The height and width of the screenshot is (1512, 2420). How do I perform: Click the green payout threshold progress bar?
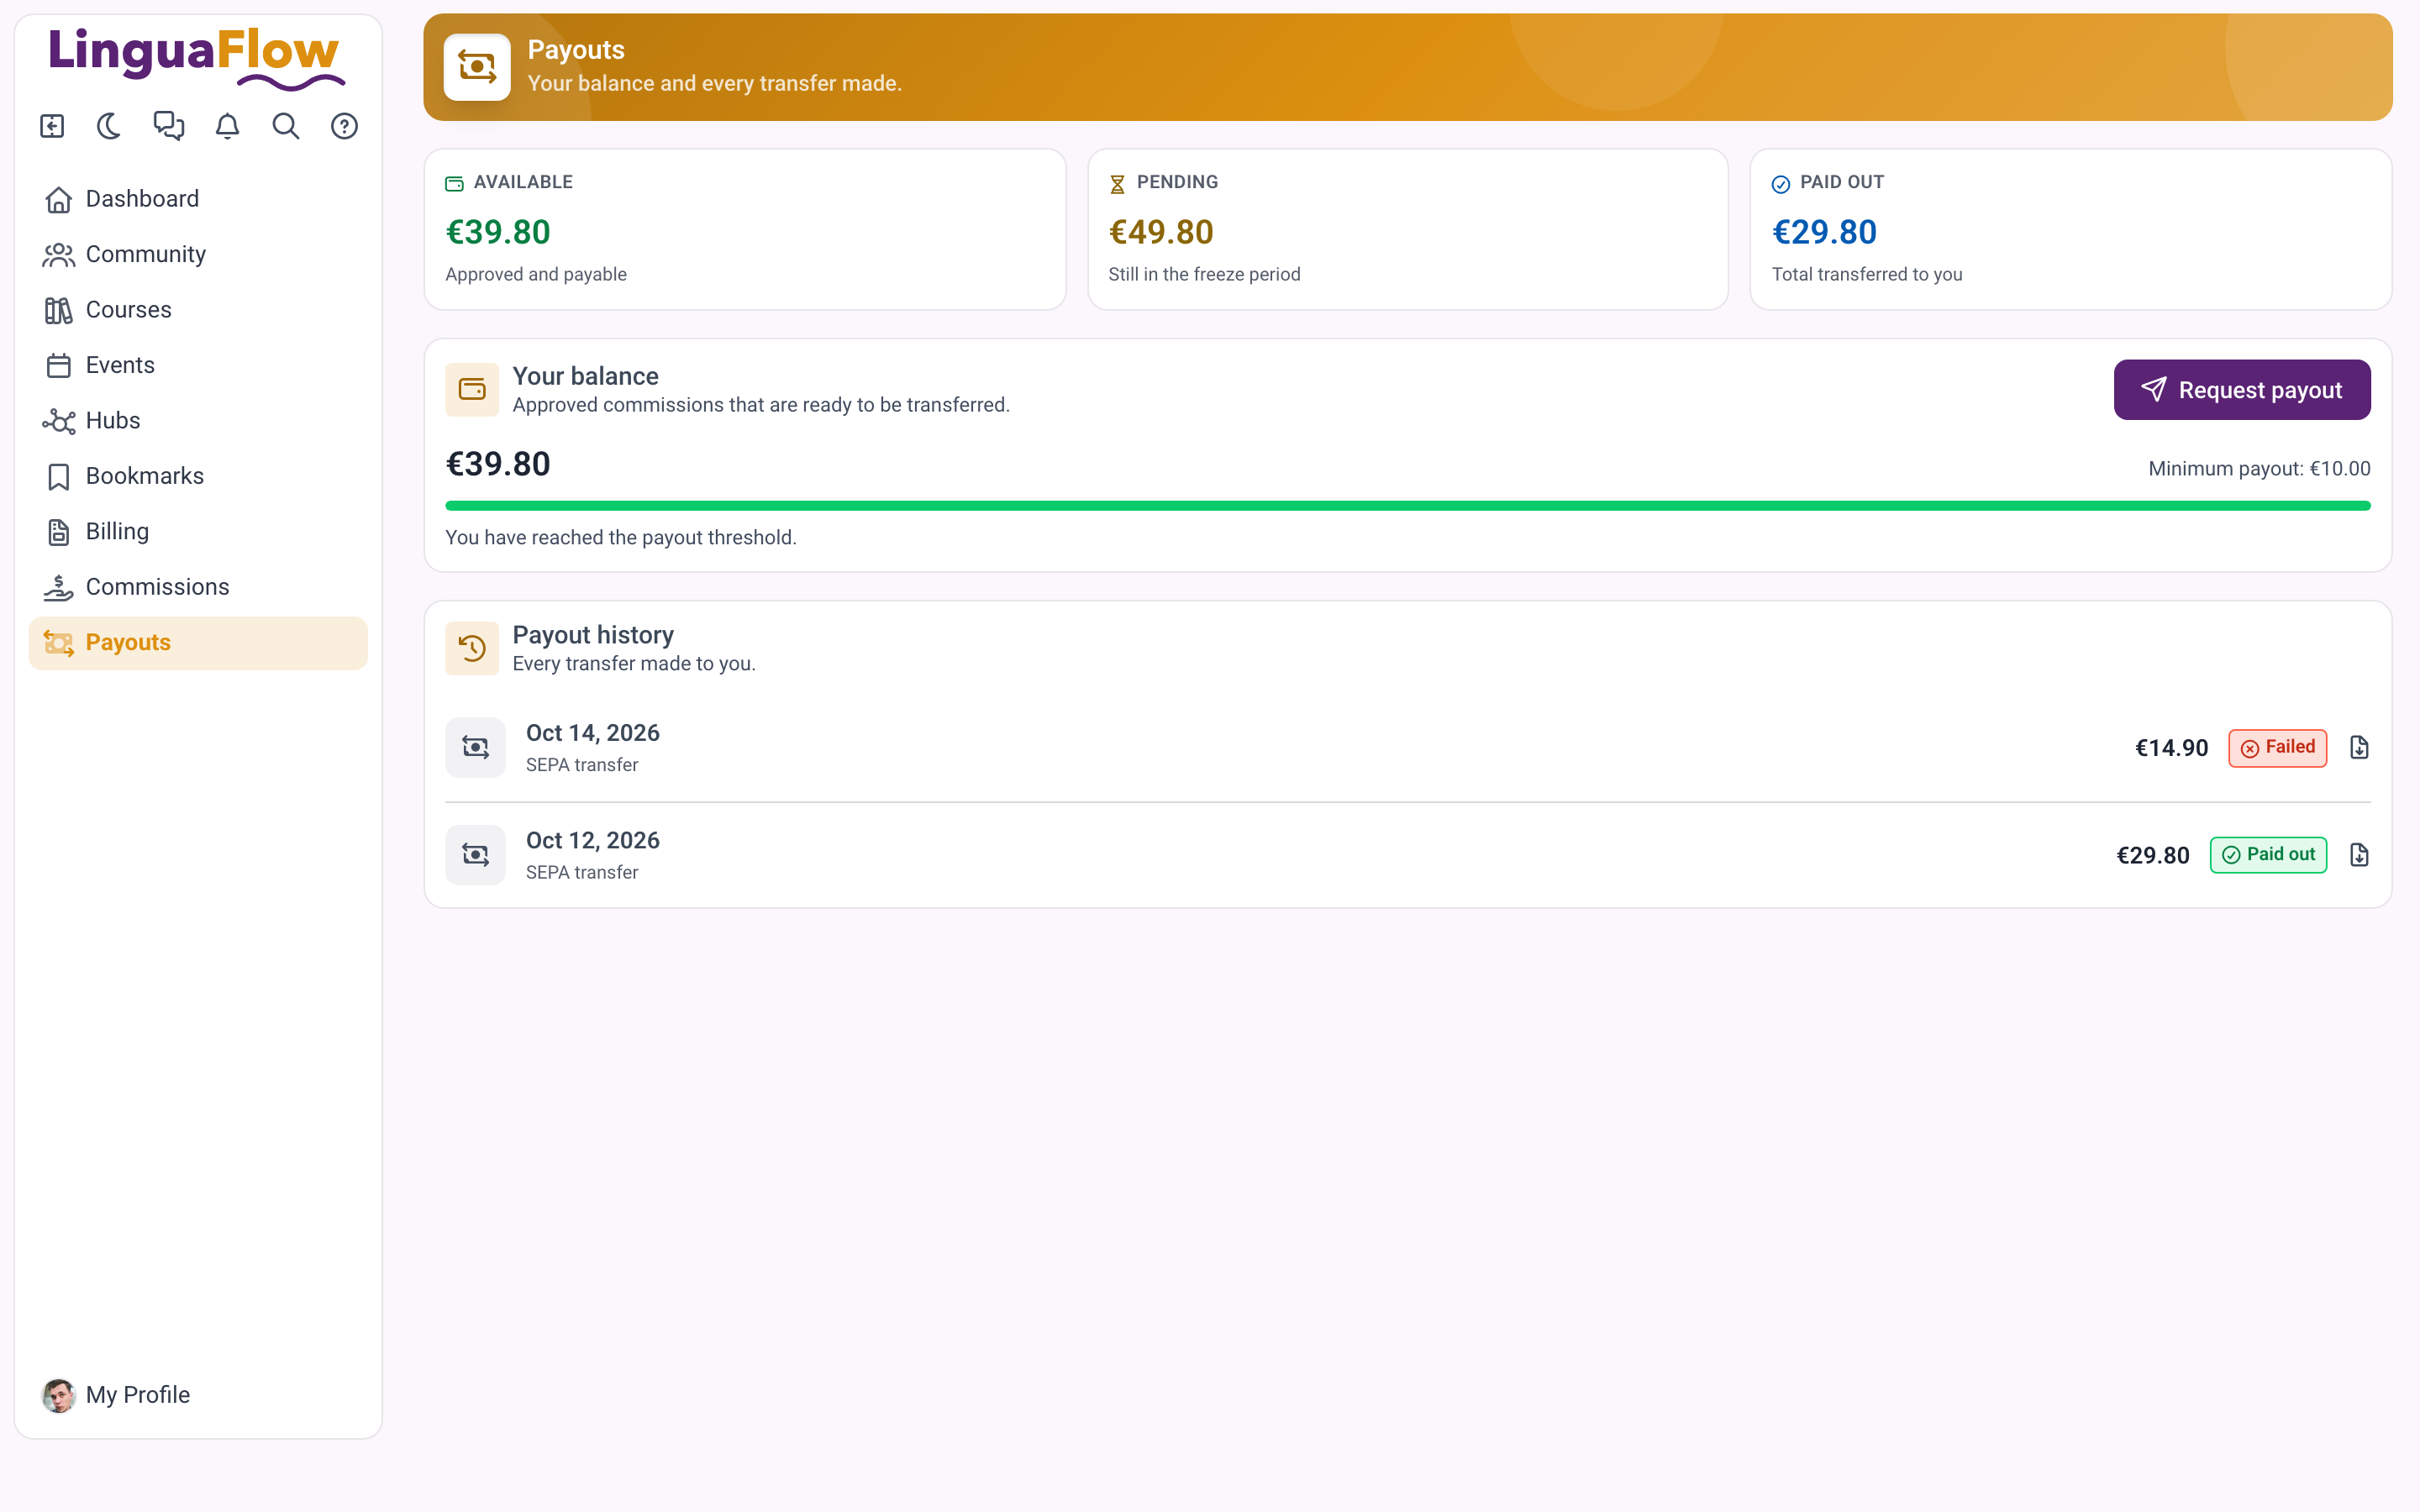coord(1407,506)
